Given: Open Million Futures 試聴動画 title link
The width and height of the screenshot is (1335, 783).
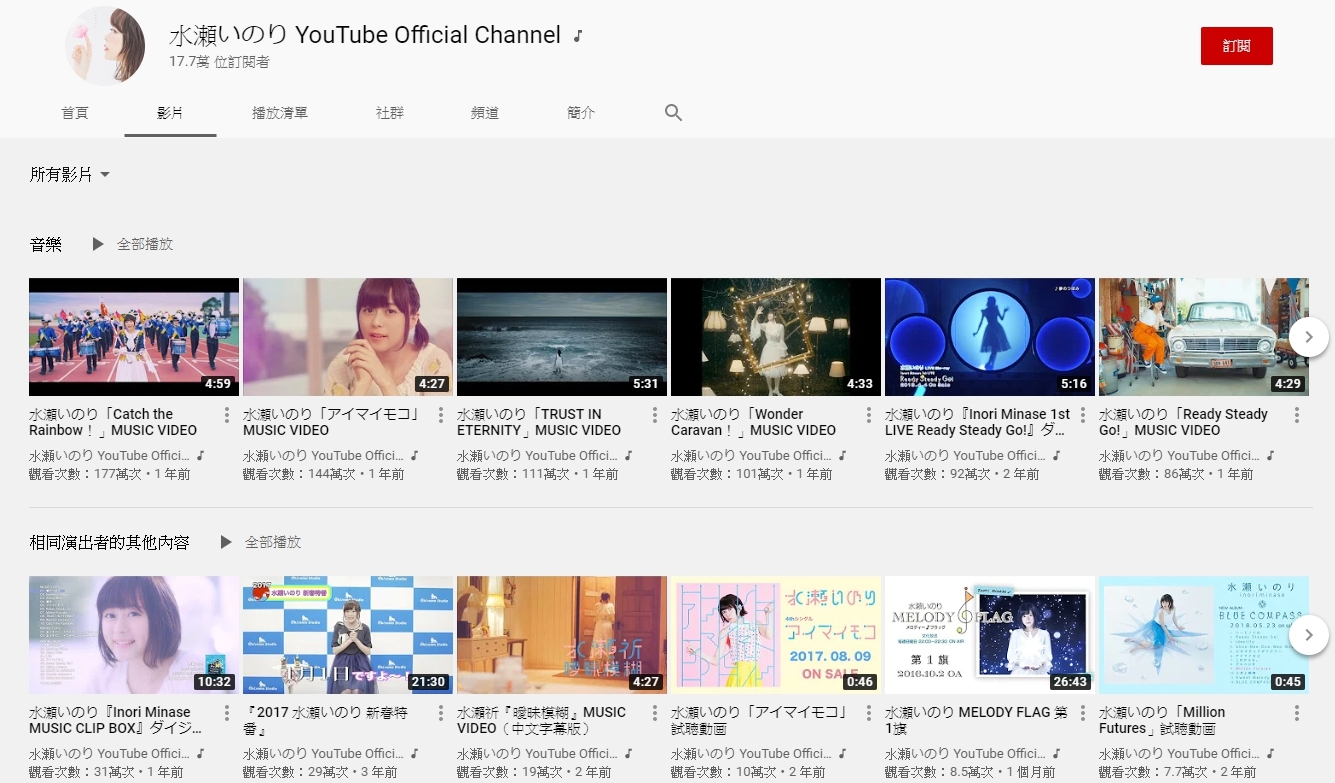Looking at the screenshot, I should [x=1162, y=720].
